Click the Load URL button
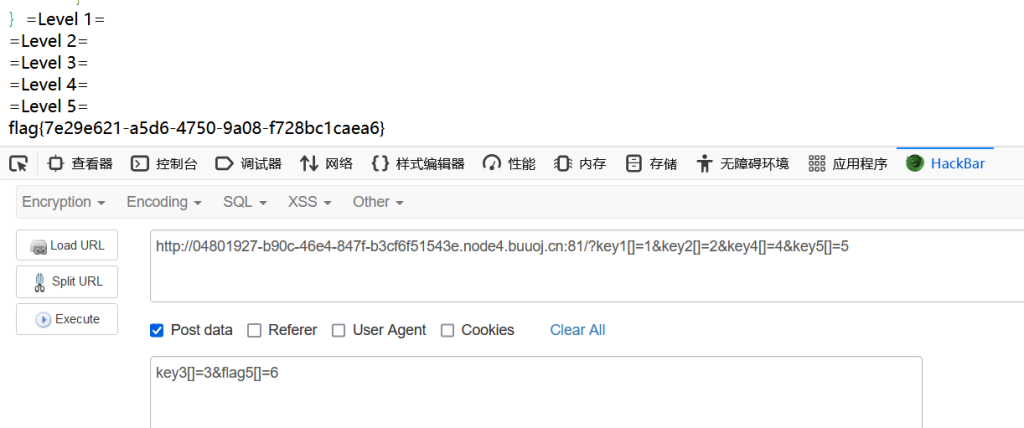The height and width of the screenshot is (428, 1024). point(67,246)
